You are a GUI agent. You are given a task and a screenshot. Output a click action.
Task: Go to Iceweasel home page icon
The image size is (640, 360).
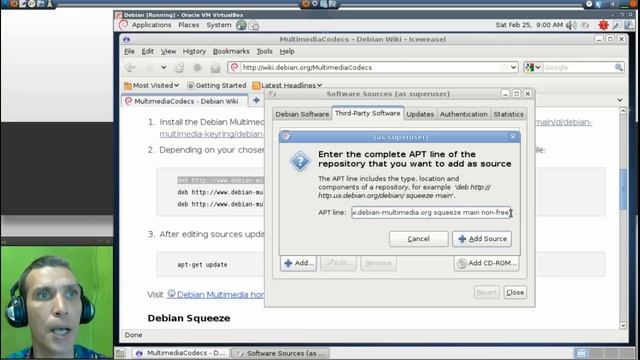(215, 68)
